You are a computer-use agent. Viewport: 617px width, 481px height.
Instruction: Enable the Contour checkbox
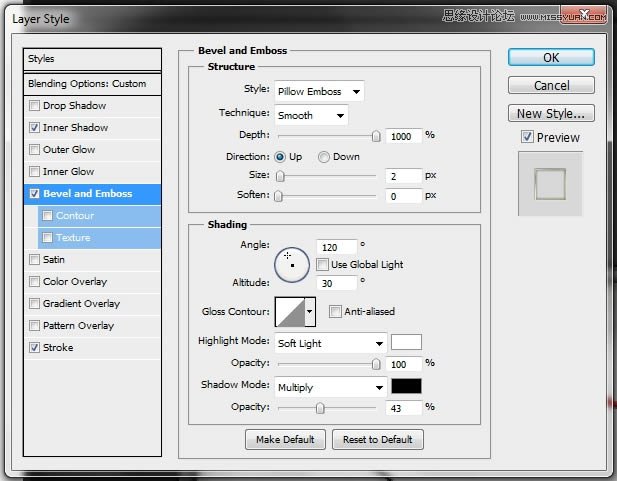click(x=48, y=216)
